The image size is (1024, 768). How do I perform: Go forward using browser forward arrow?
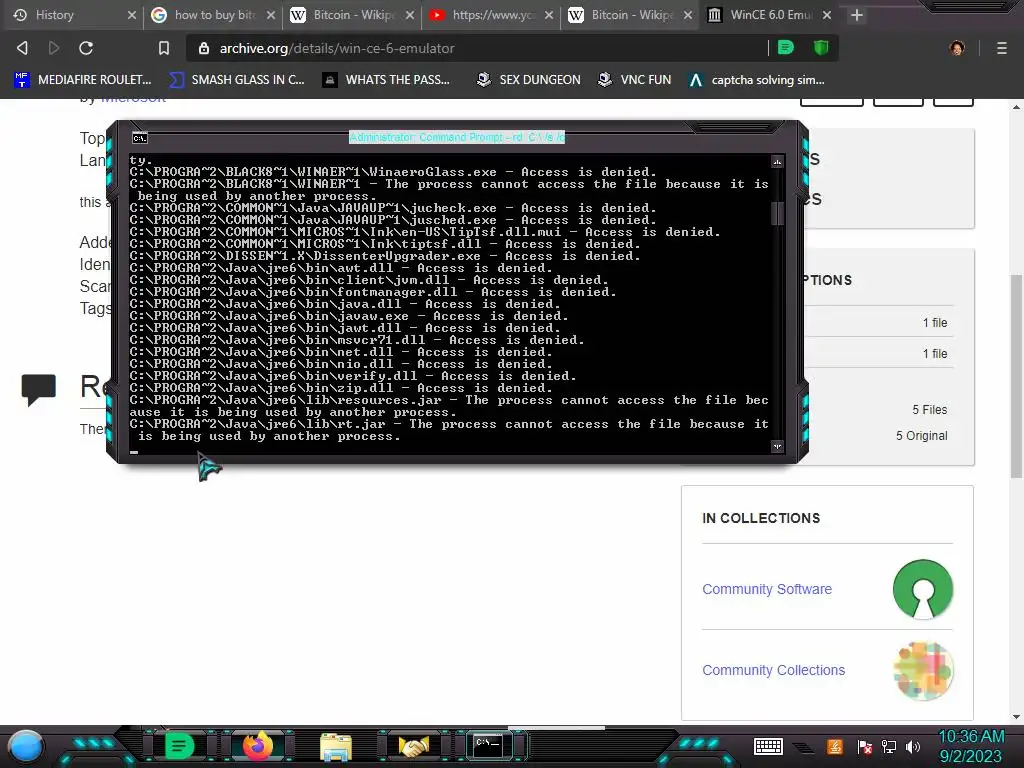click(54, 48)
